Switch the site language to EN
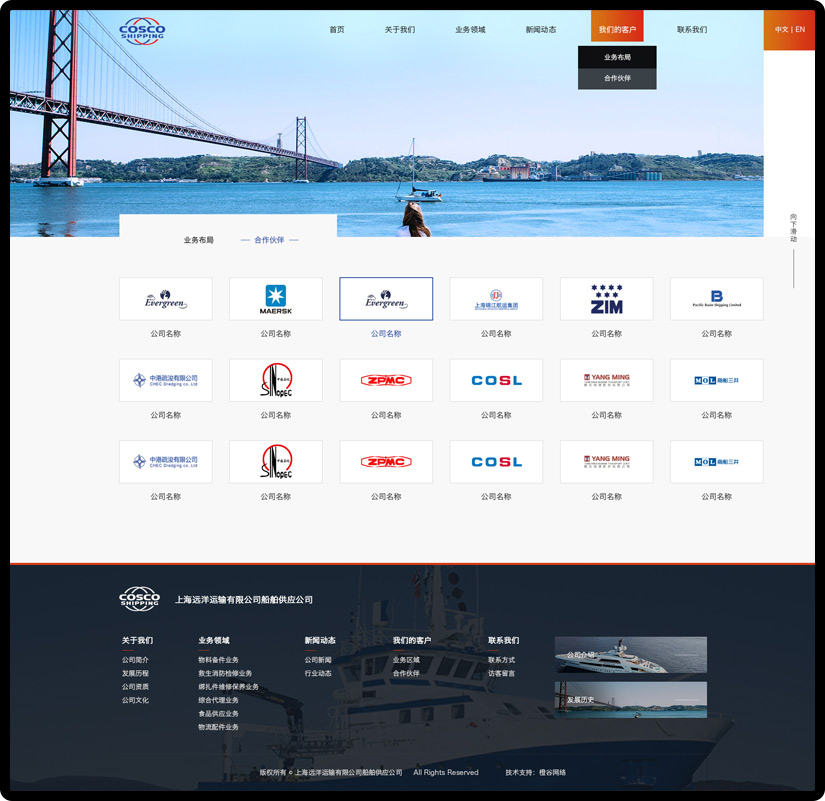This screenshot has width=825, height=801. [x=800, y=30]
